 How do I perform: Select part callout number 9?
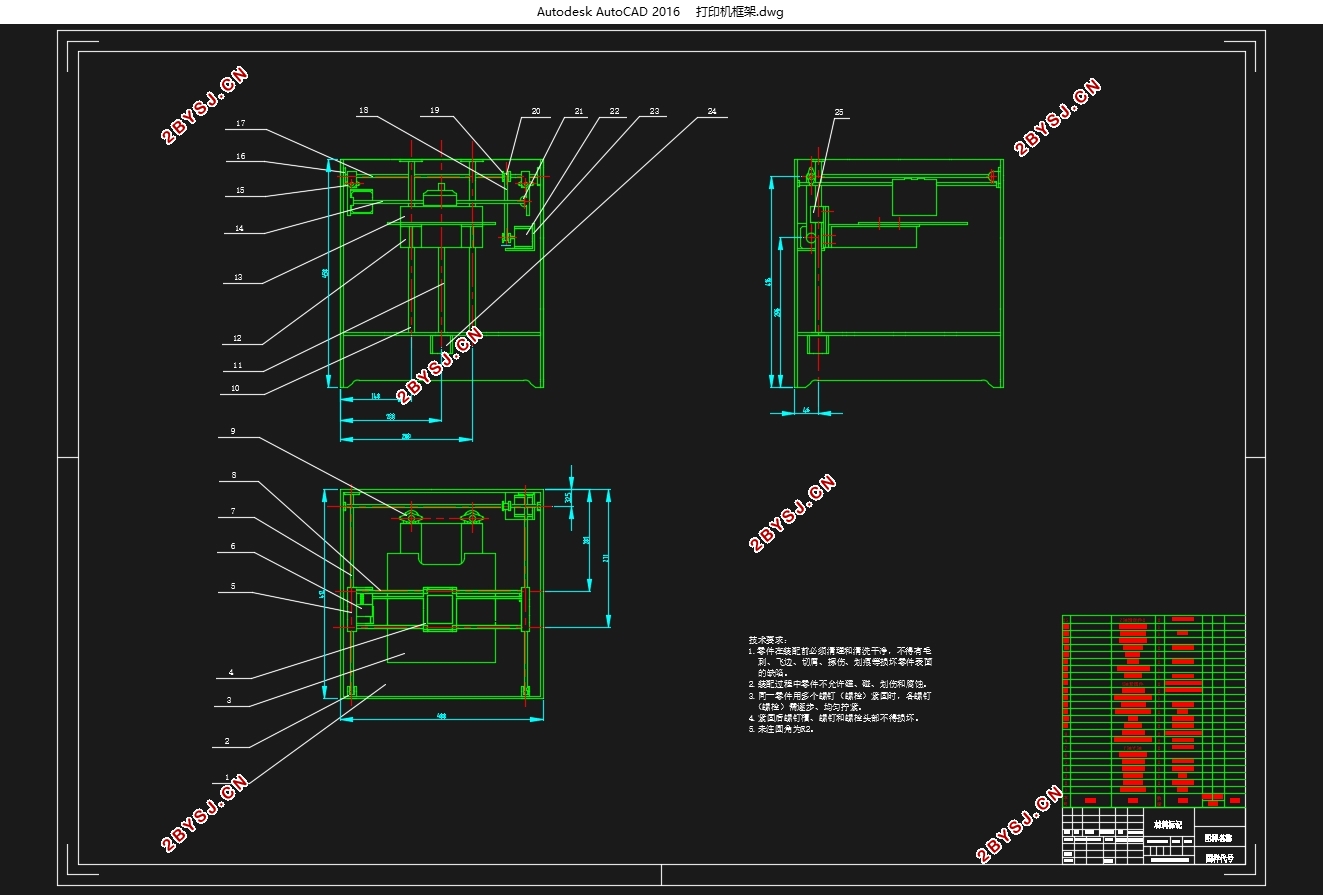click(233, 431)
